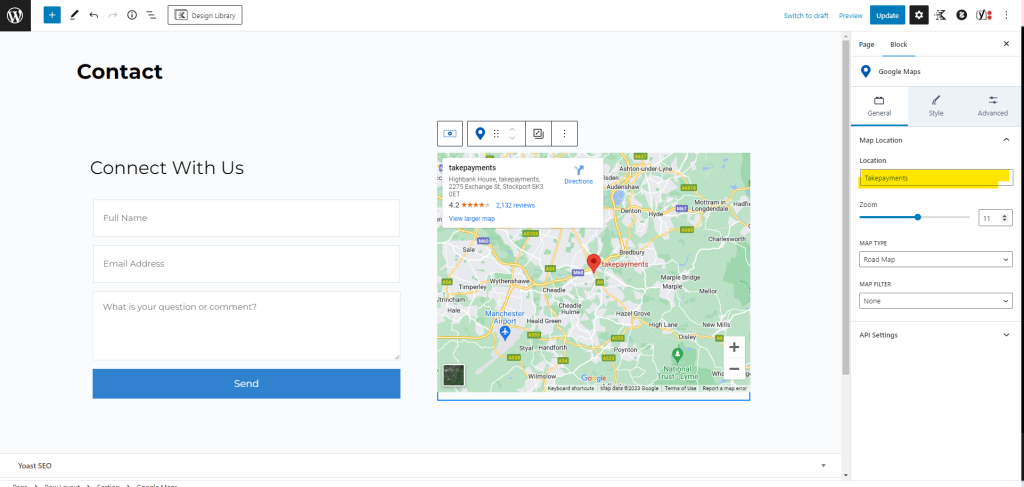Click the Google Maps block pin icon
The height and width of the screenshot is (487, 1024).
pyautogui.click(x=480, y=133)
